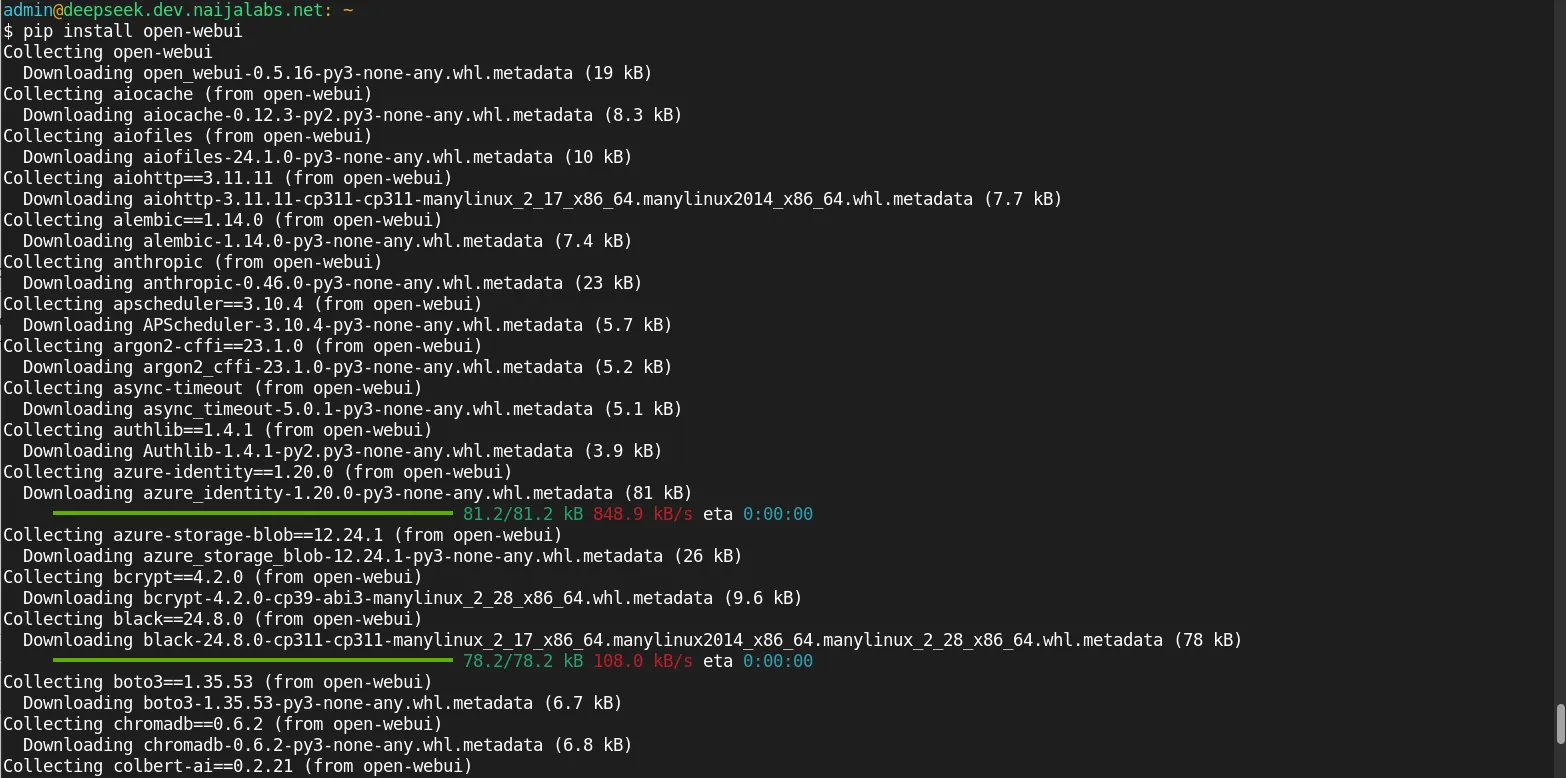
Task: Click the '848.9 kB/s' download speed
Action: [x=643, y=514]
